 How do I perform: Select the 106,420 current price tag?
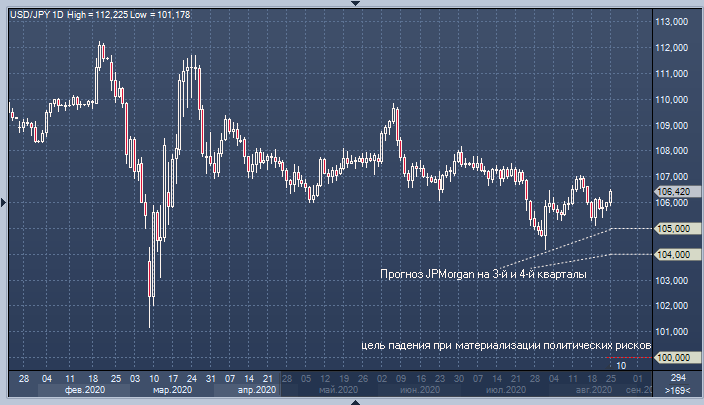(671, 190)
